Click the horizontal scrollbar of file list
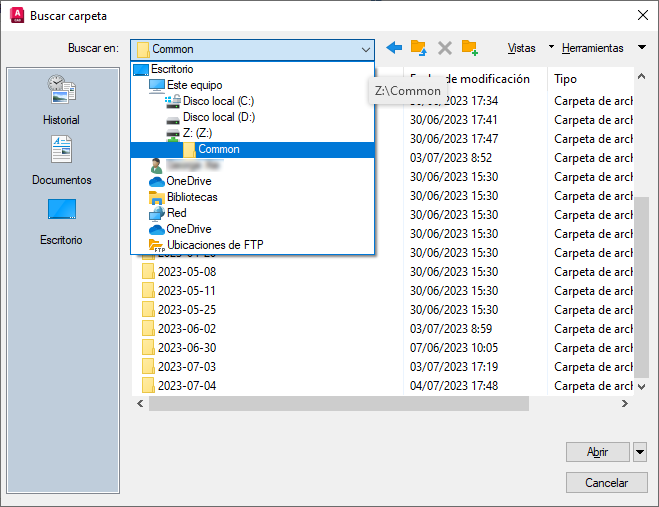The height and width of the screenshot is (507, 659). [x=338, y=403]
